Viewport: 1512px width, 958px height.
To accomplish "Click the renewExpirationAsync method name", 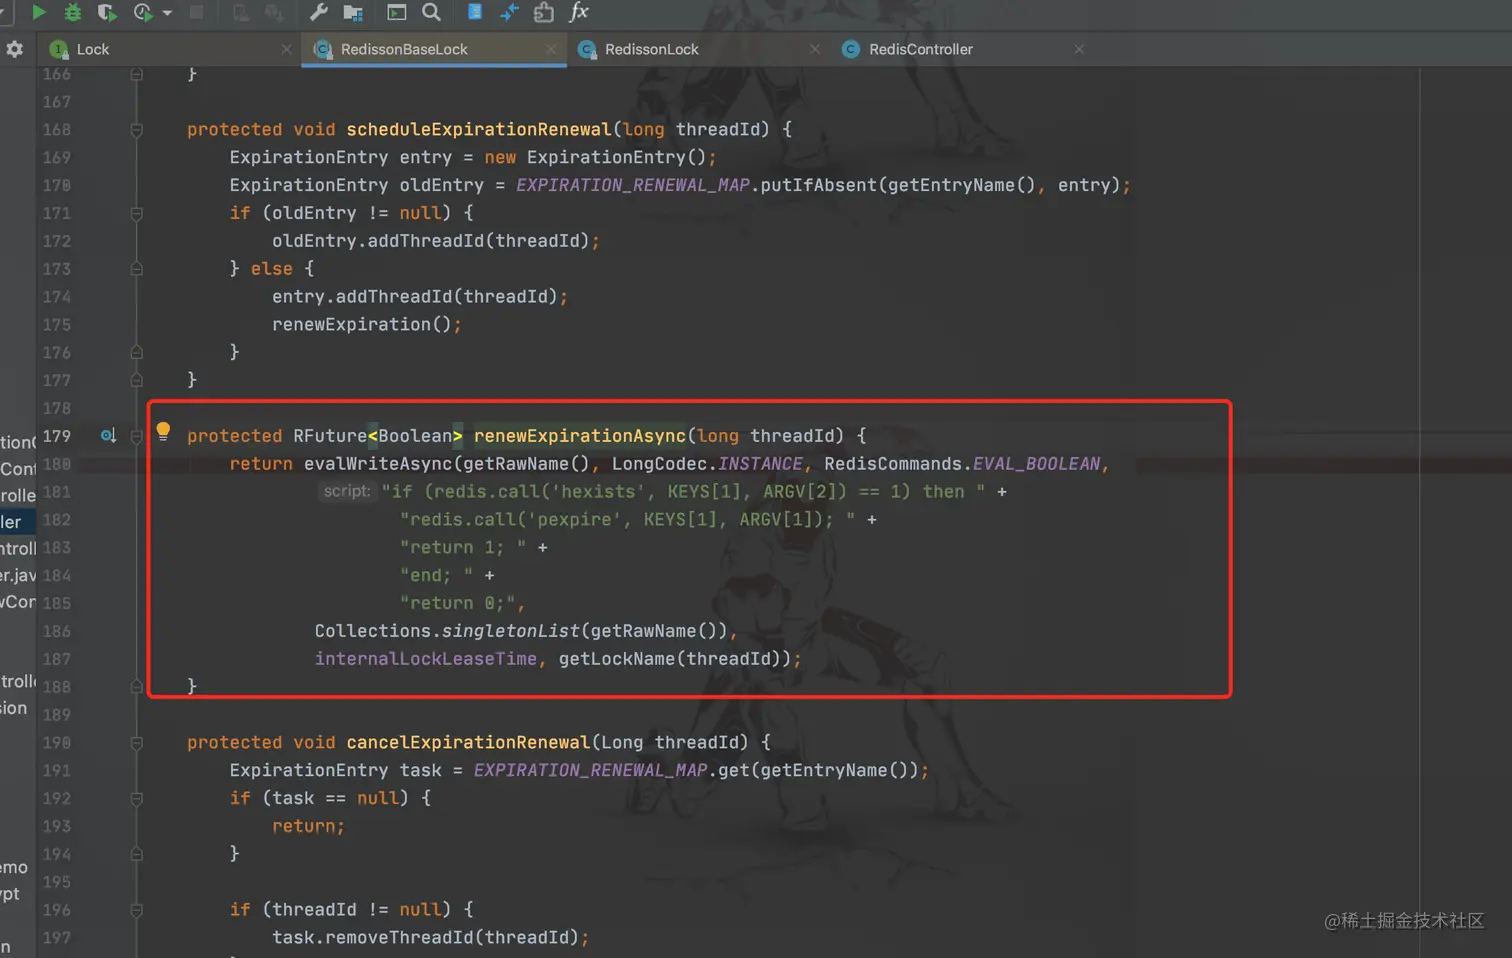I will 580,436.
